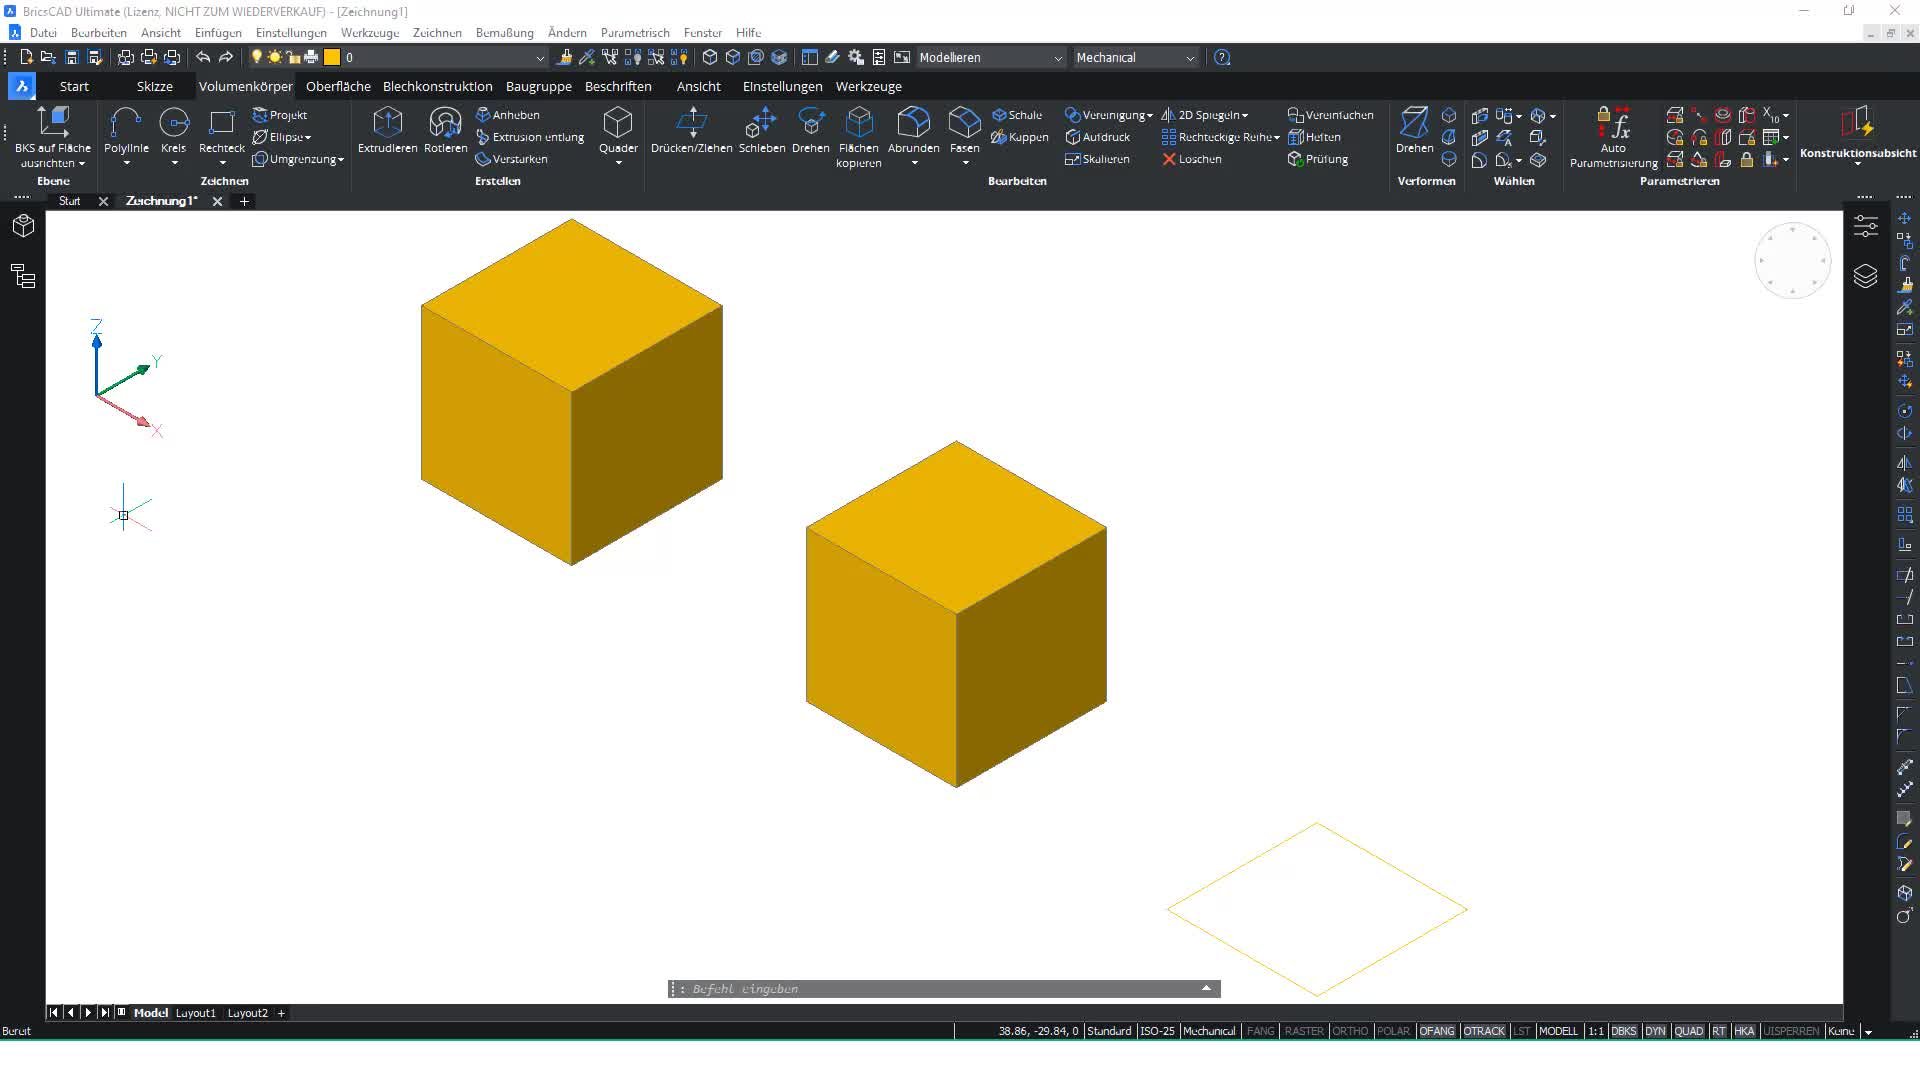Switch to the Oberfläche ribbon tab

click(338, 86)
